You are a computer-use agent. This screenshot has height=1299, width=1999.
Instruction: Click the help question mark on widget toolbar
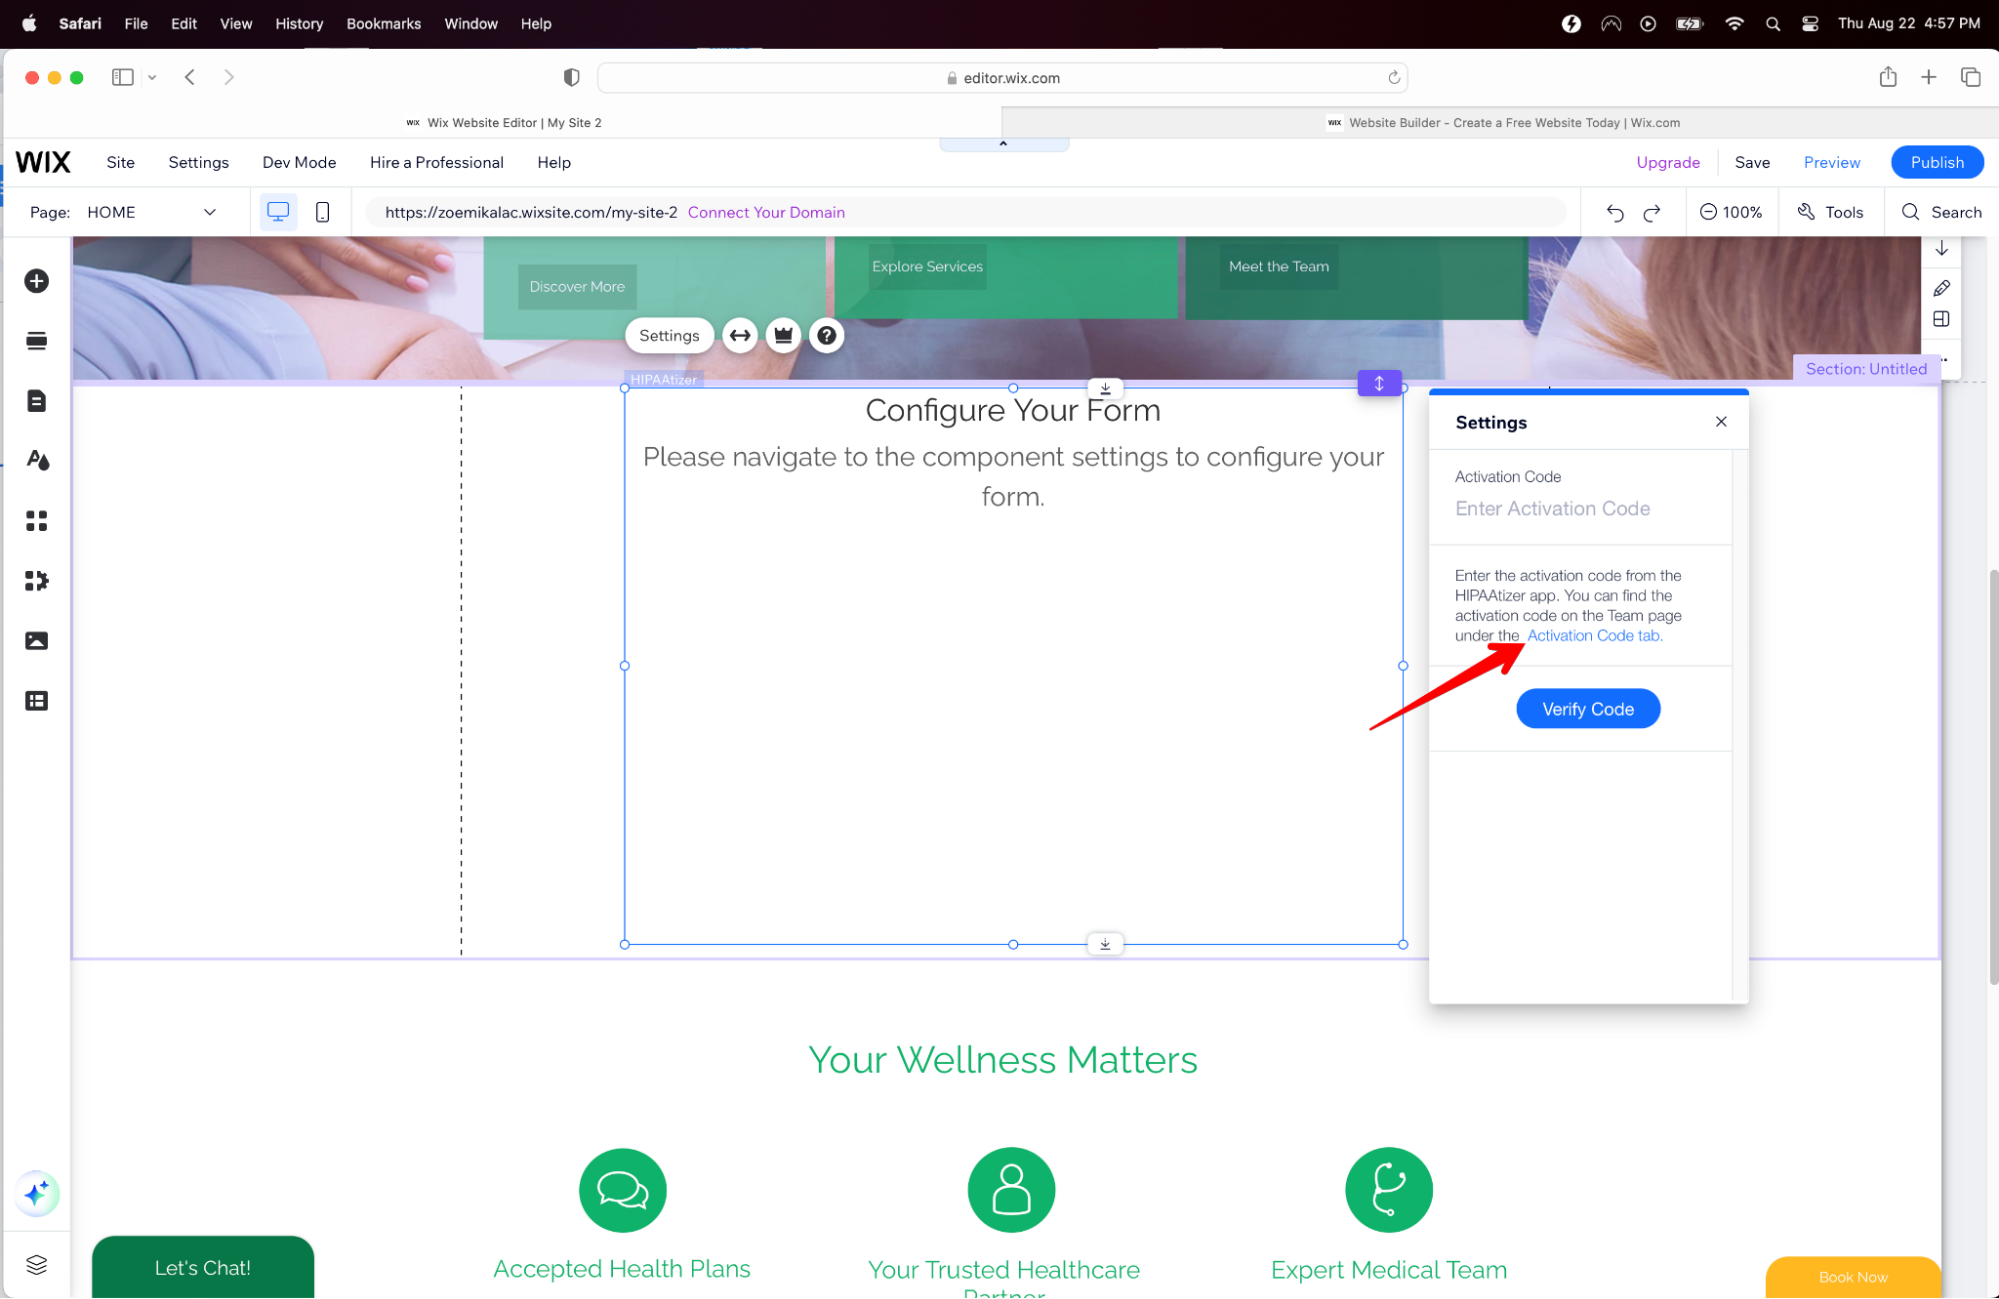pos(826,336)
